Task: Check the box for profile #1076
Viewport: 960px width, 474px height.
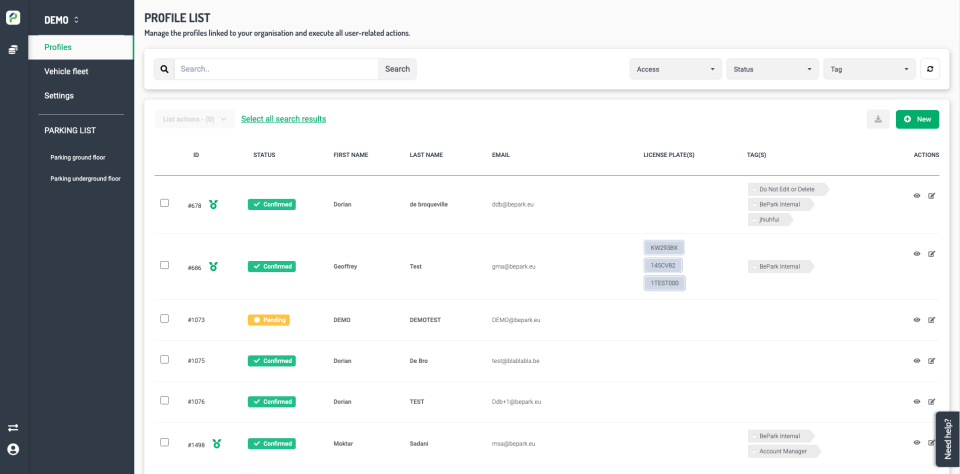Action: coord(164,401)
